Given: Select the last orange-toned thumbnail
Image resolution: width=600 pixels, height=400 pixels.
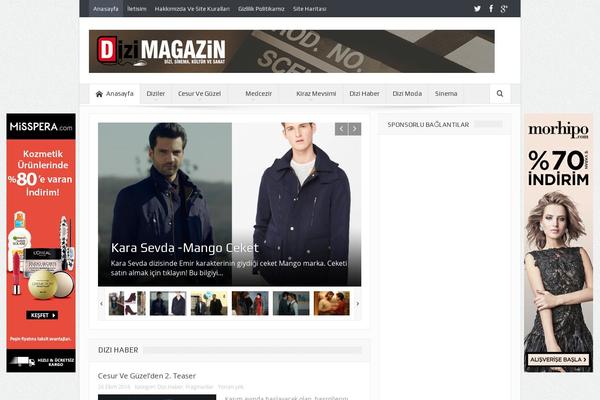Looking at the screenshot, I should point(332,304).
